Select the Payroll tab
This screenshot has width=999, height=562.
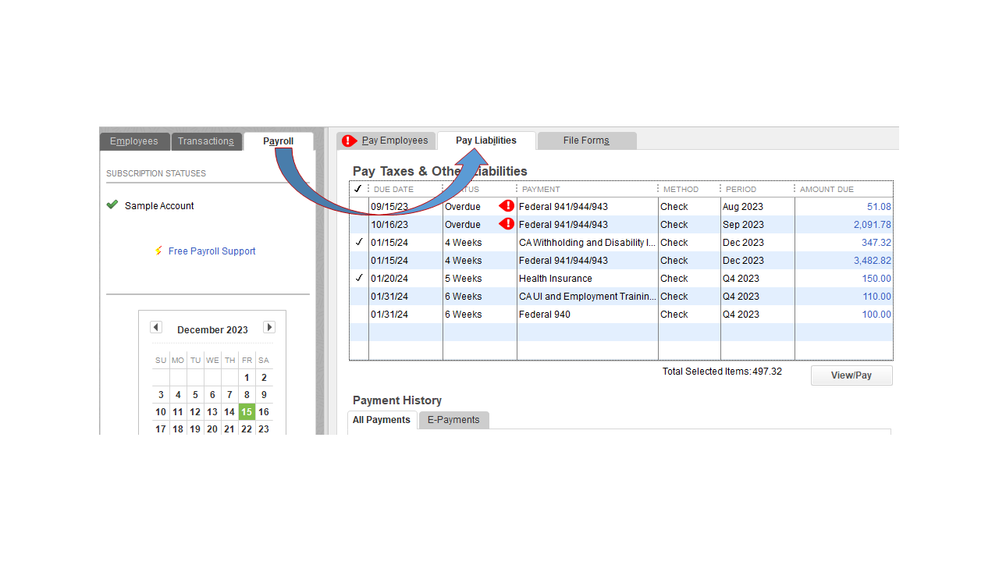click(278, 141)
